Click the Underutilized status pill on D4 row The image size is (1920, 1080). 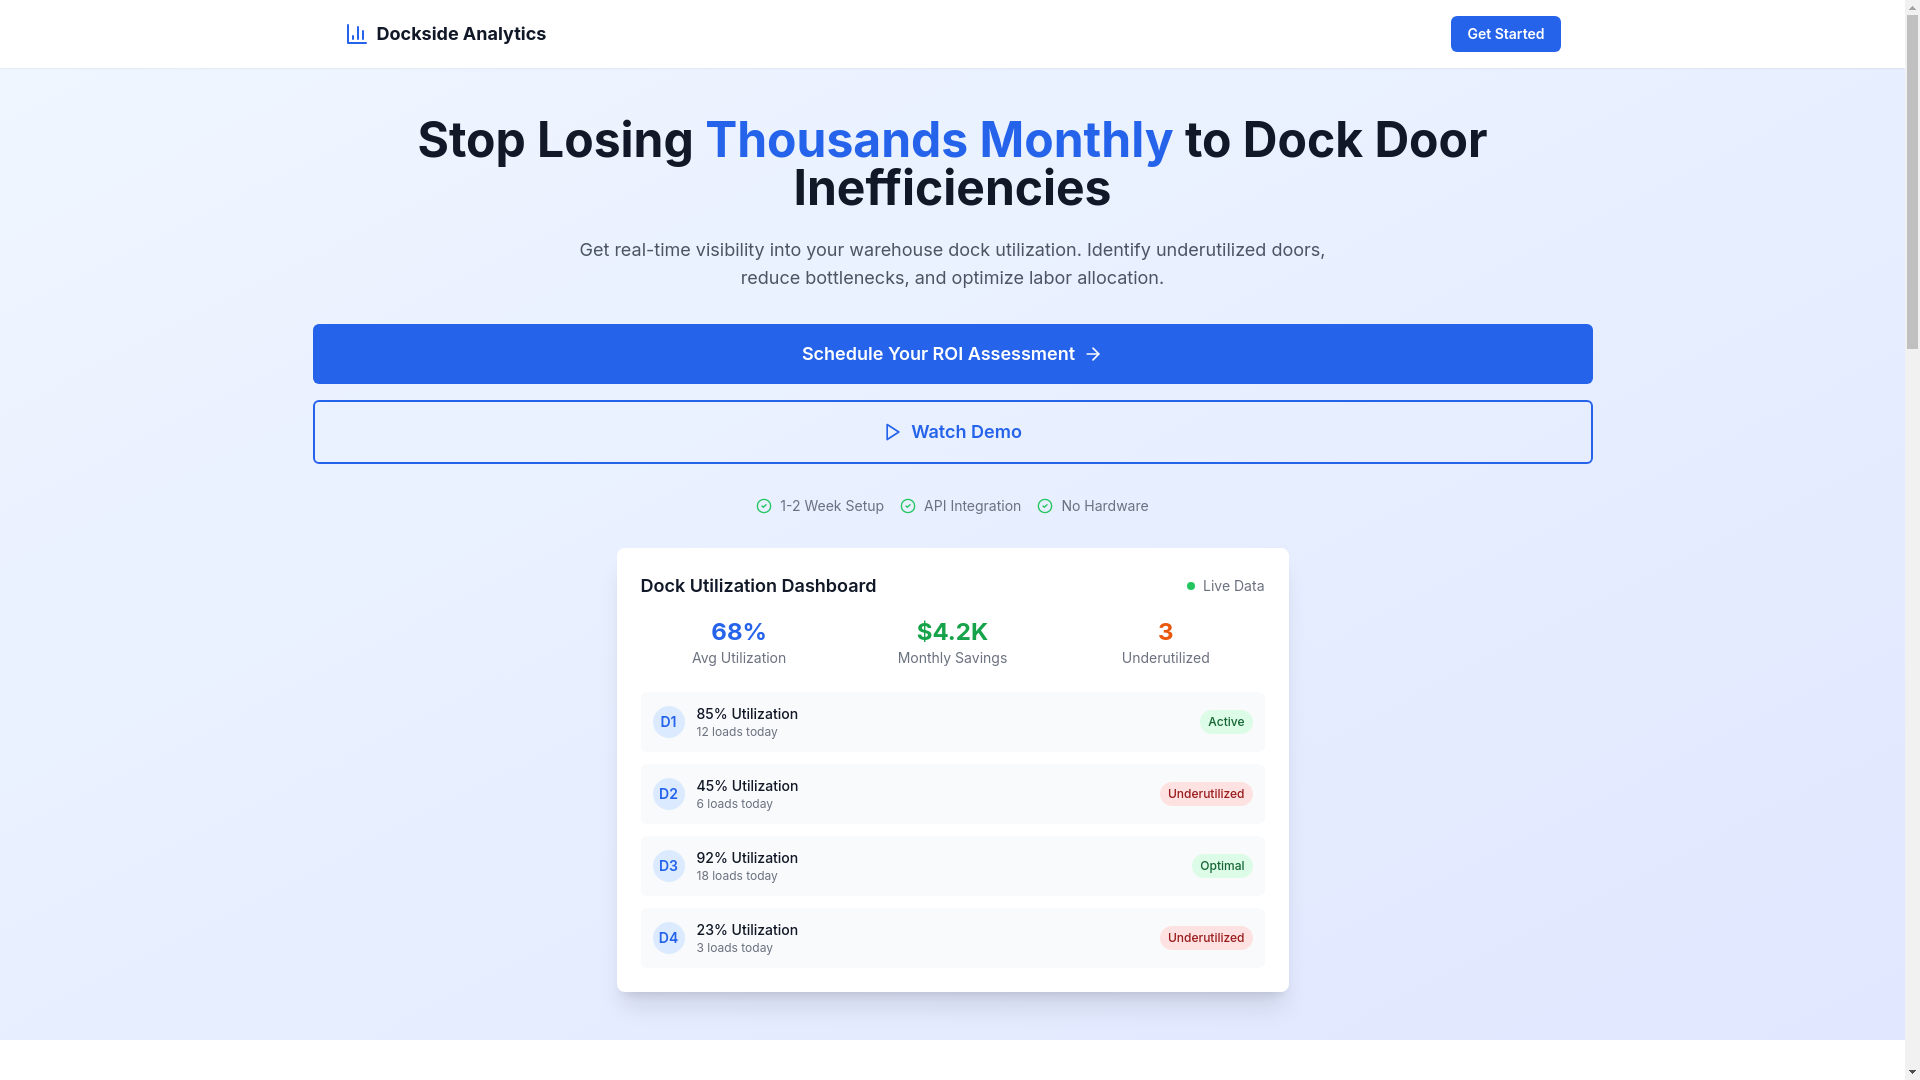[1206, 938]
